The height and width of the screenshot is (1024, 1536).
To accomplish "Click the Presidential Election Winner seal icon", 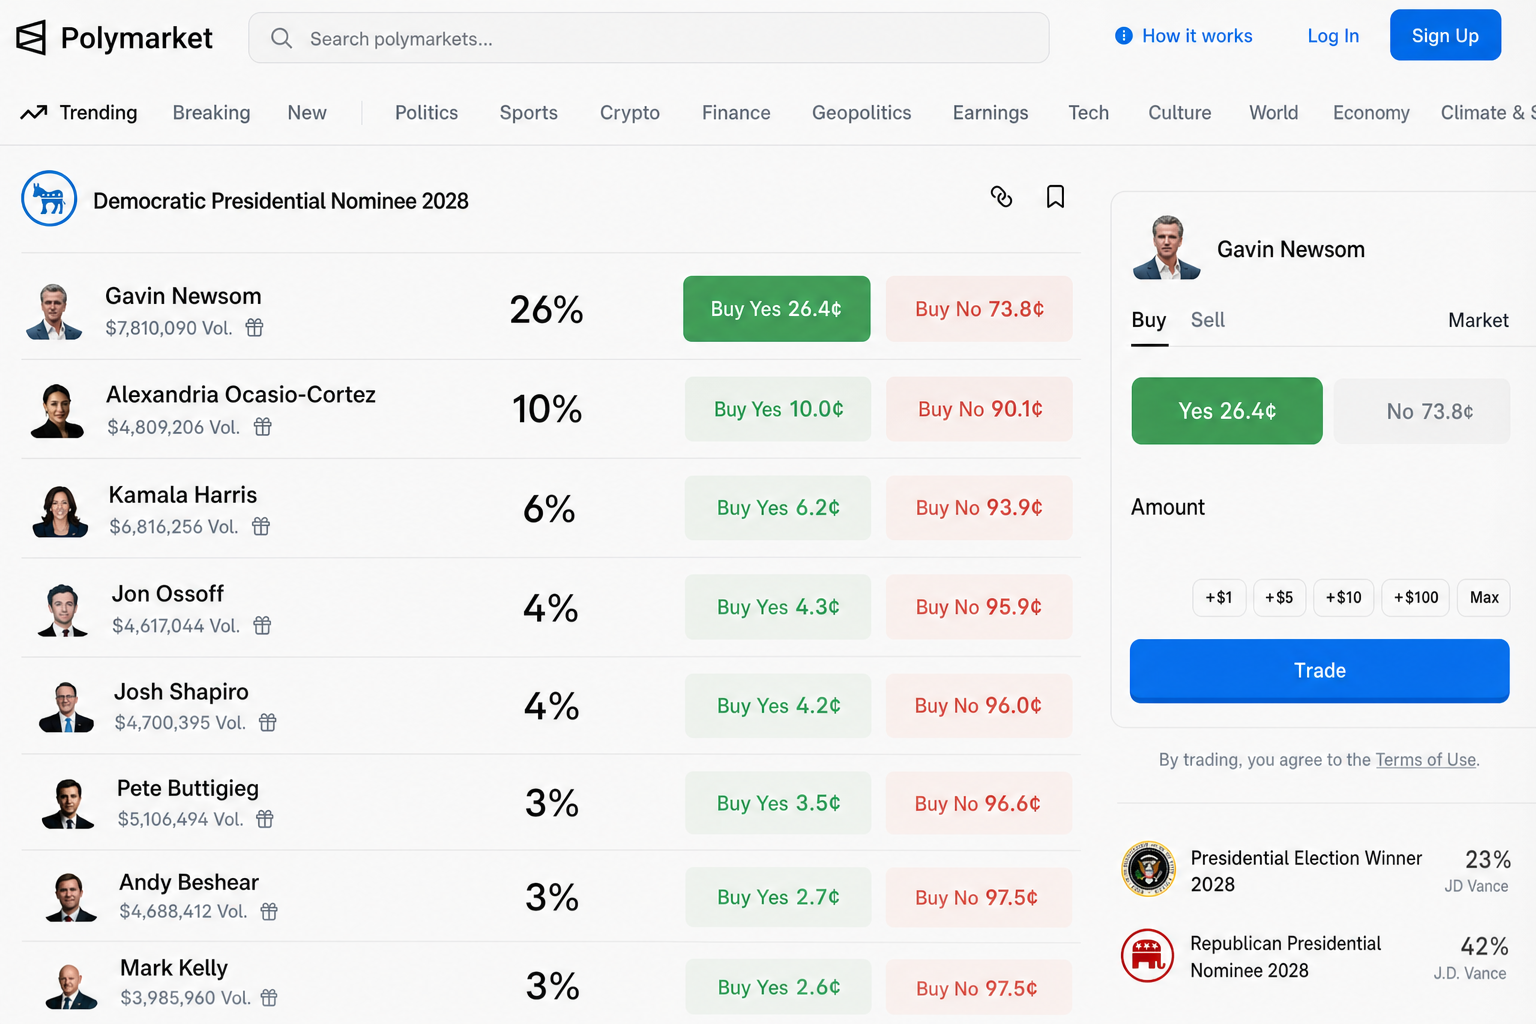I will tap(1148, 869).
